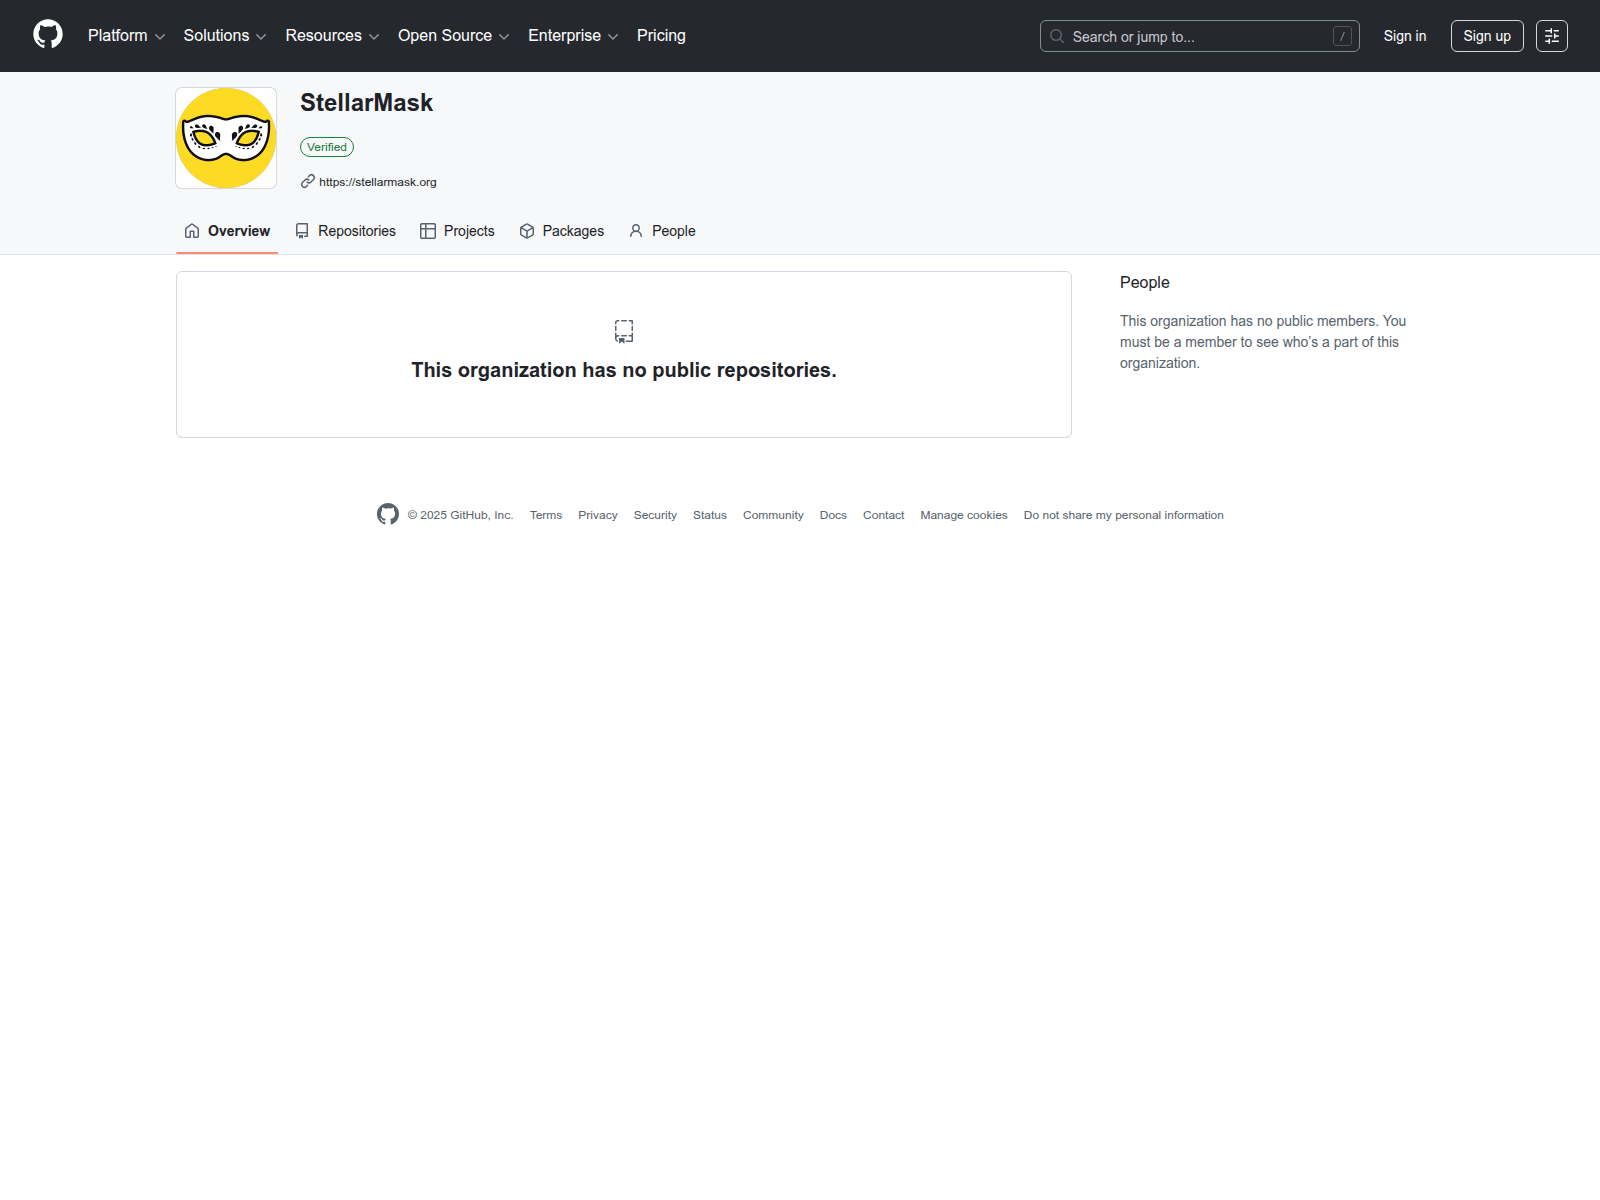Screen dimensions: 1600x1200
Task: Click Do not share my personal information
Action: (1124, 515)
